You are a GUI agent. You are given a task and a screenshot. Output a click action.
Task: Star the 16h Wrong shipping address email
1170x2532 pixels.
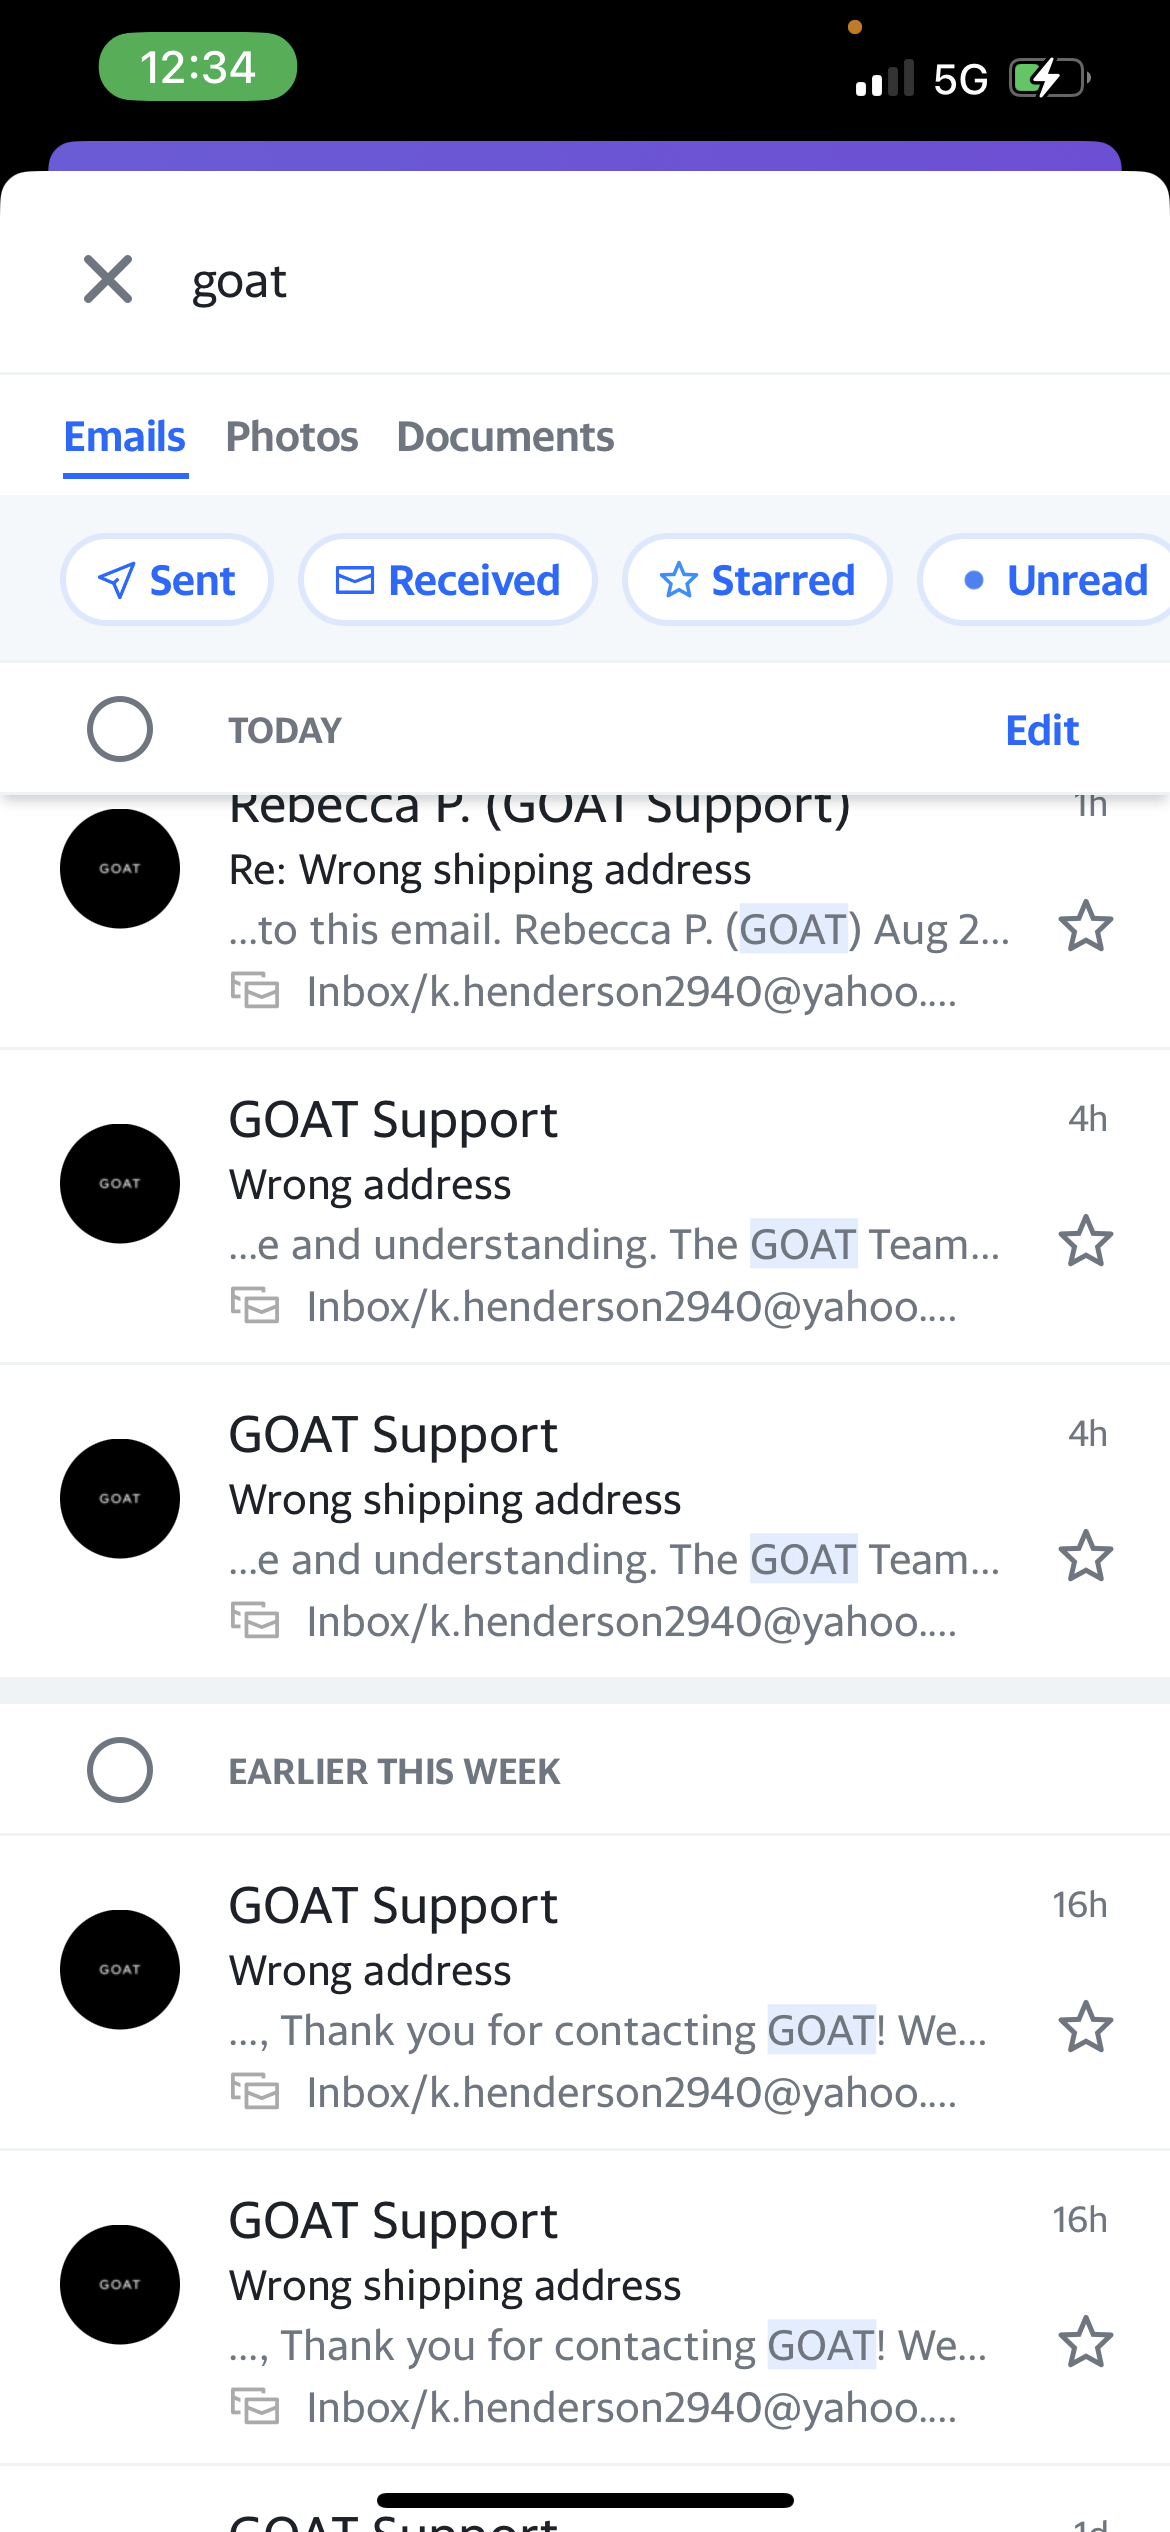pos(1086,2341)
